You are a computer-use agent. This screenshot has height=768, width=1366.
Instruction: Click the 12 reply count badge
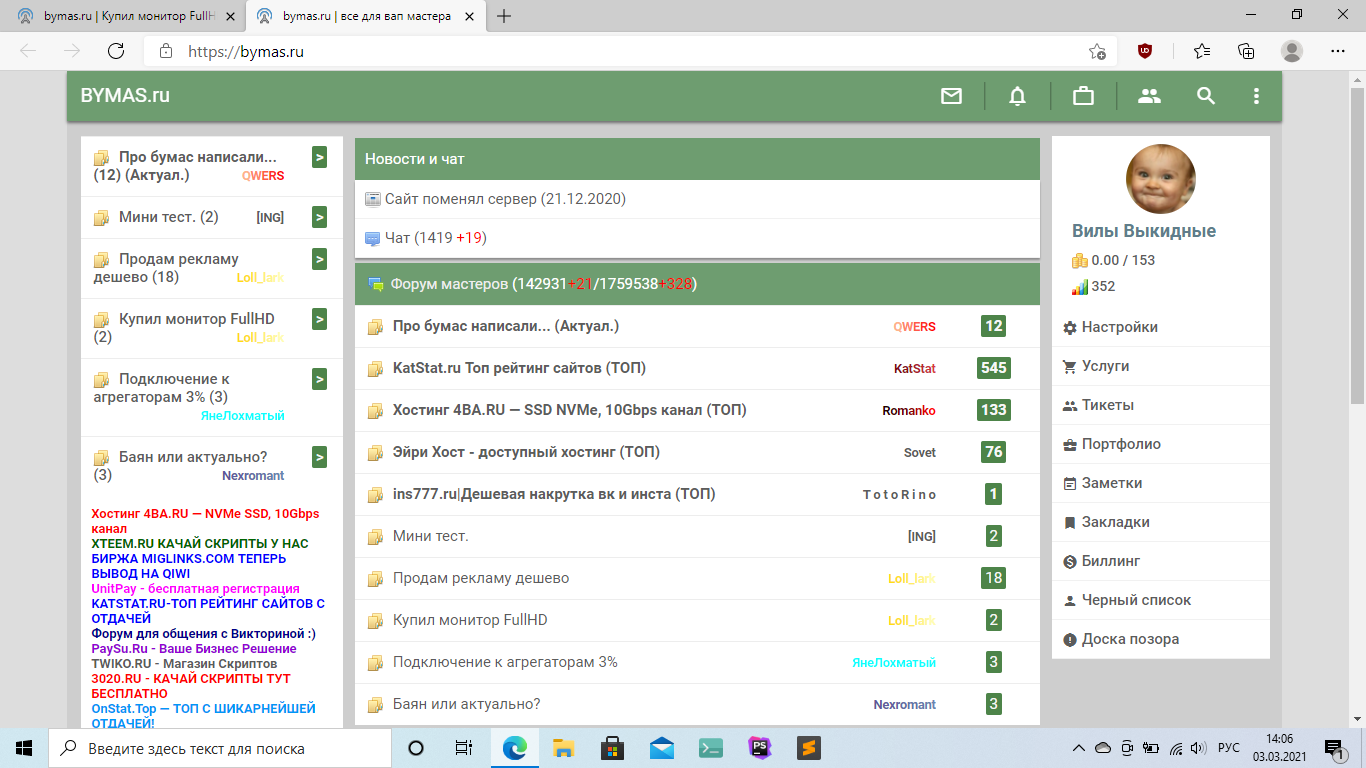pos(994,326)
